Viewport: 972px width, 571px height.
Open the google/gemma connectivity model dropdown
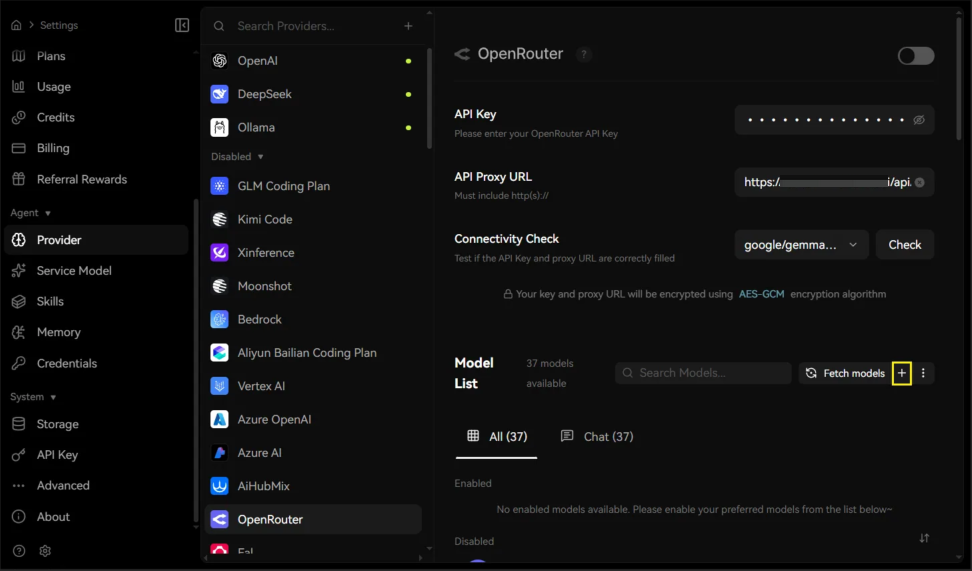[801, 245]
